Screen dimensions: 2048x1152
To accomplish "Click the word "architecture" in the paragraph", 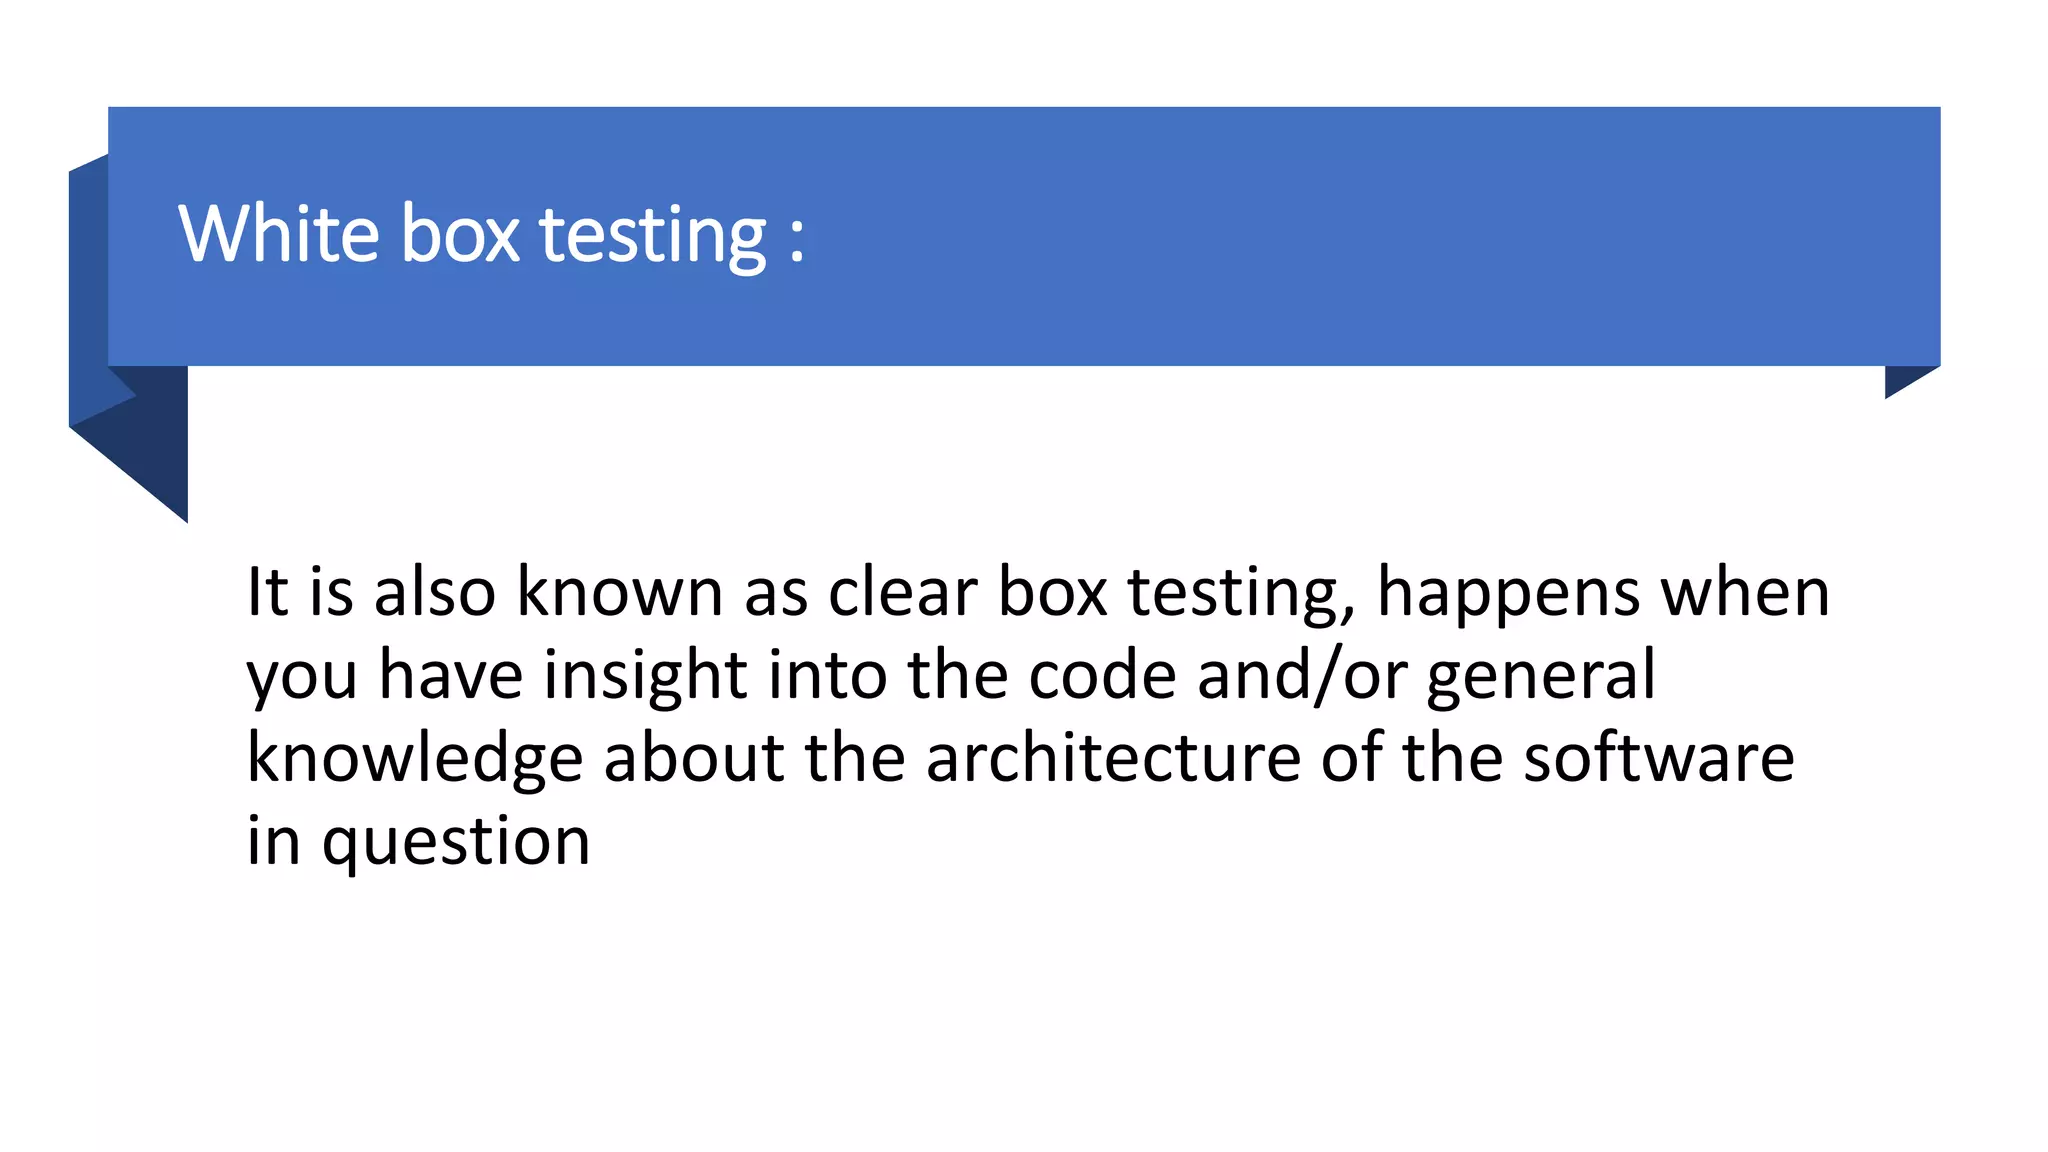I will pyautogui.click(x=1113, y=757).
